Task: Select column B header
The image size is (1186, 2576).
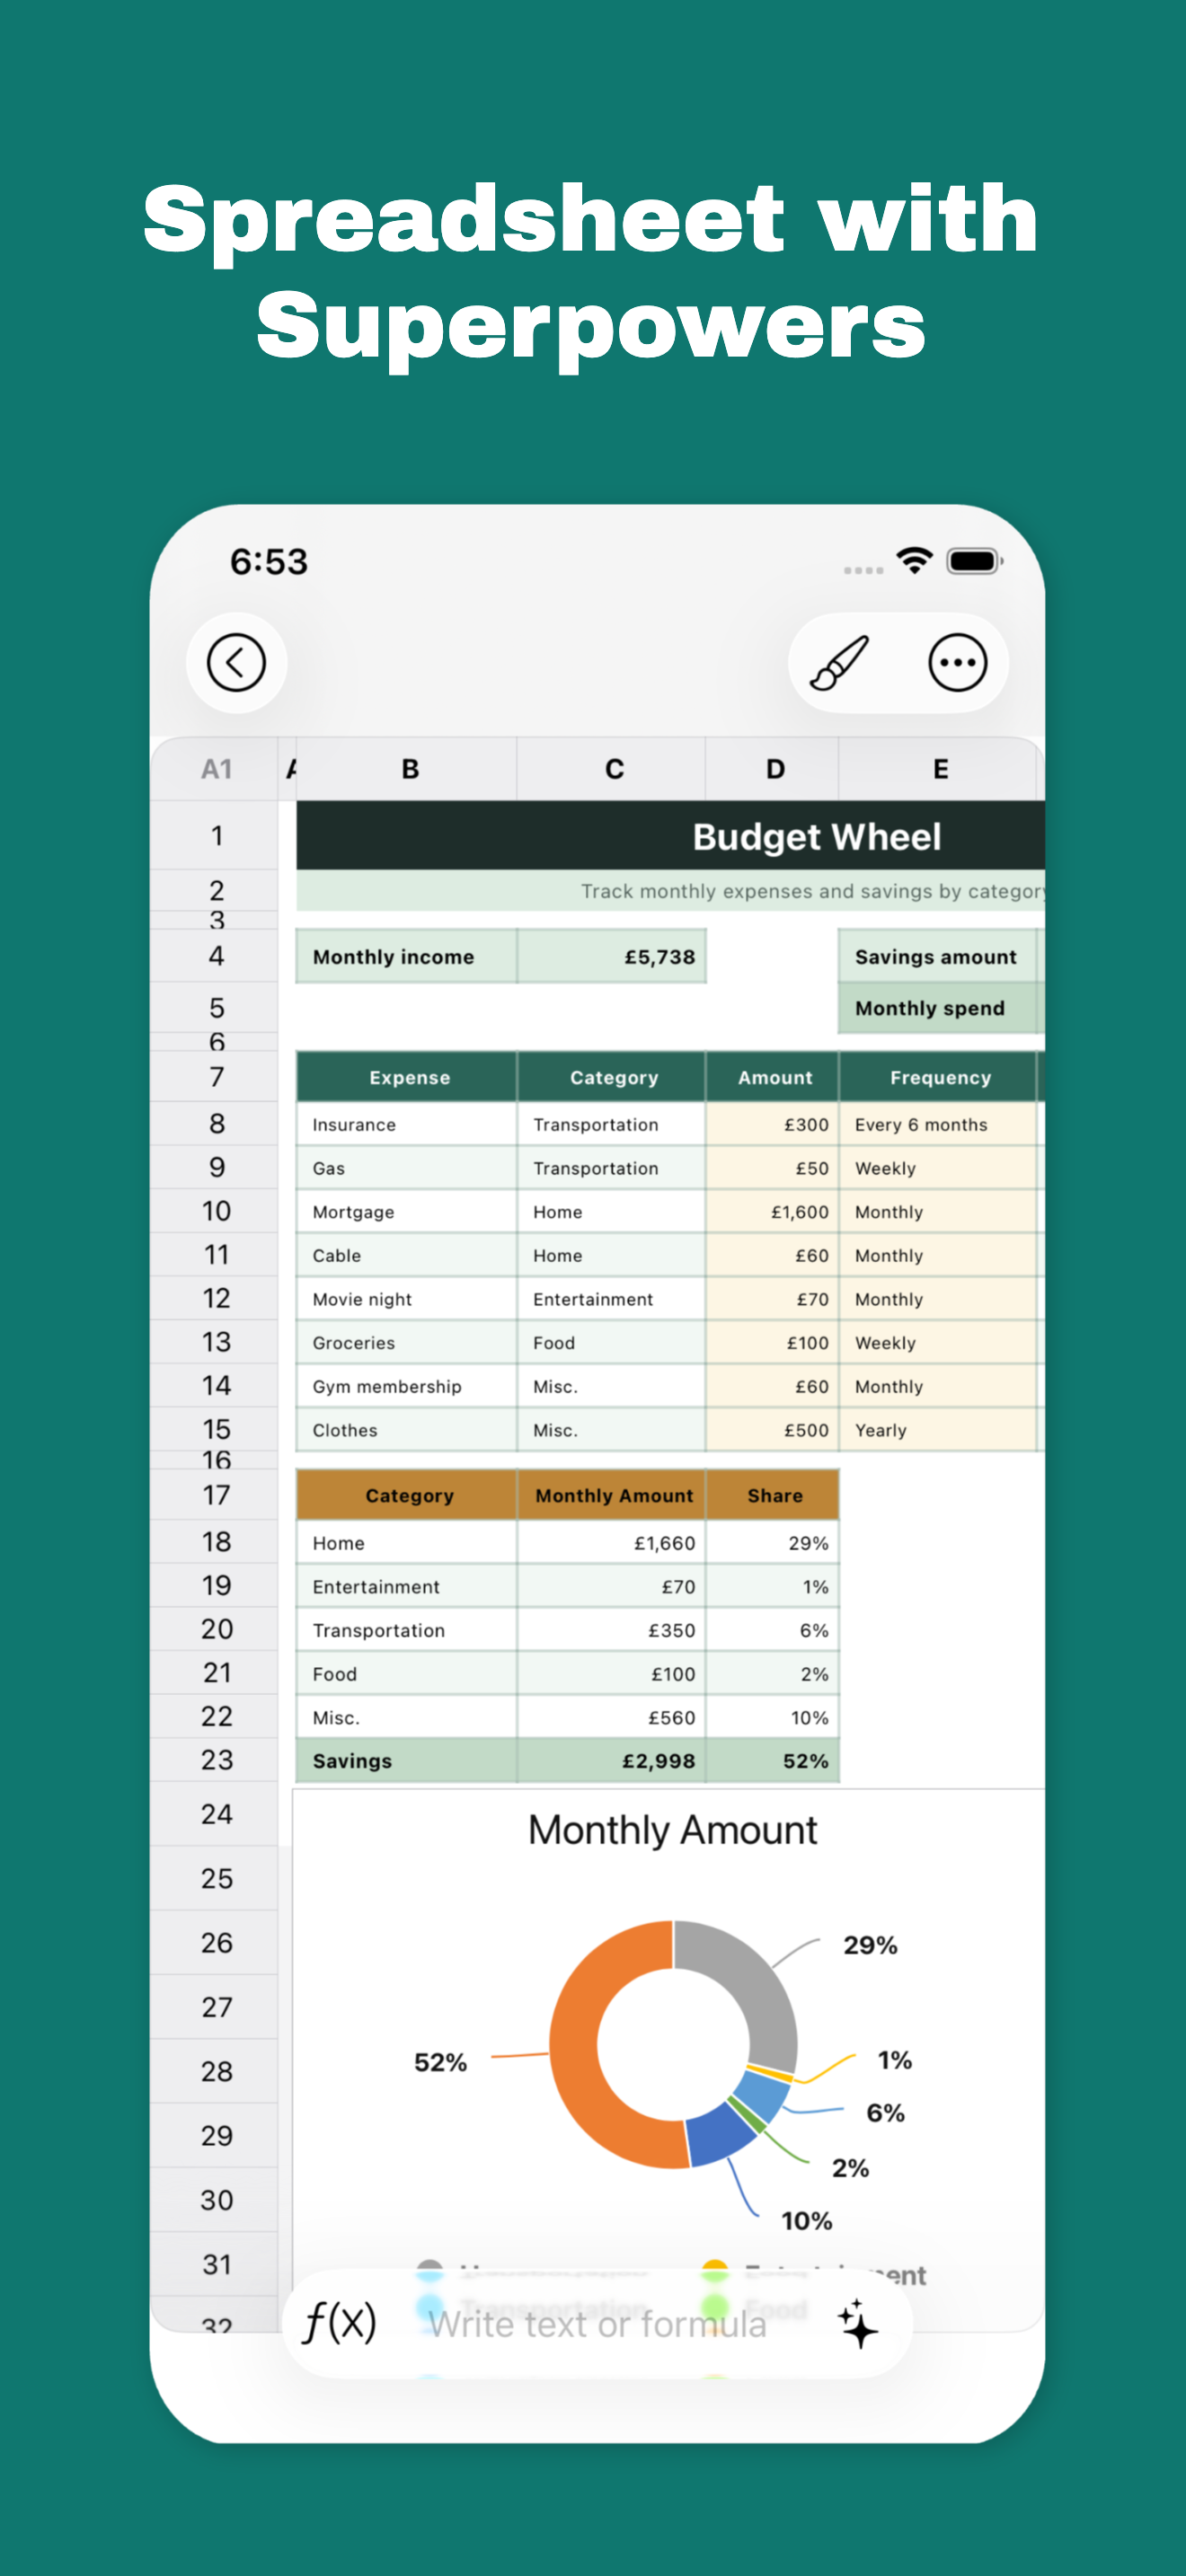Action: click(408, 769)
